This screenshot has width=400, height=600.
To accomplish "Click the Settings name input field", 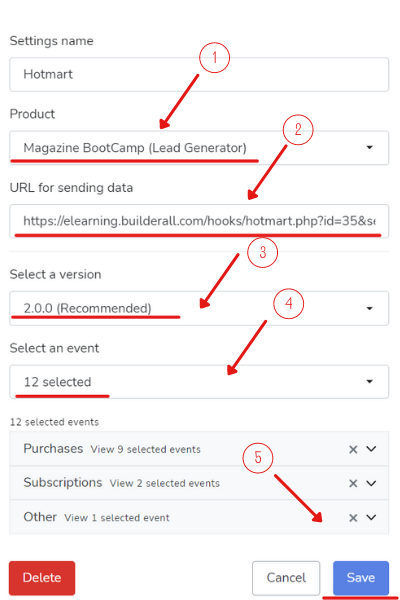I will pyautogui.click(x=199, y=74).
